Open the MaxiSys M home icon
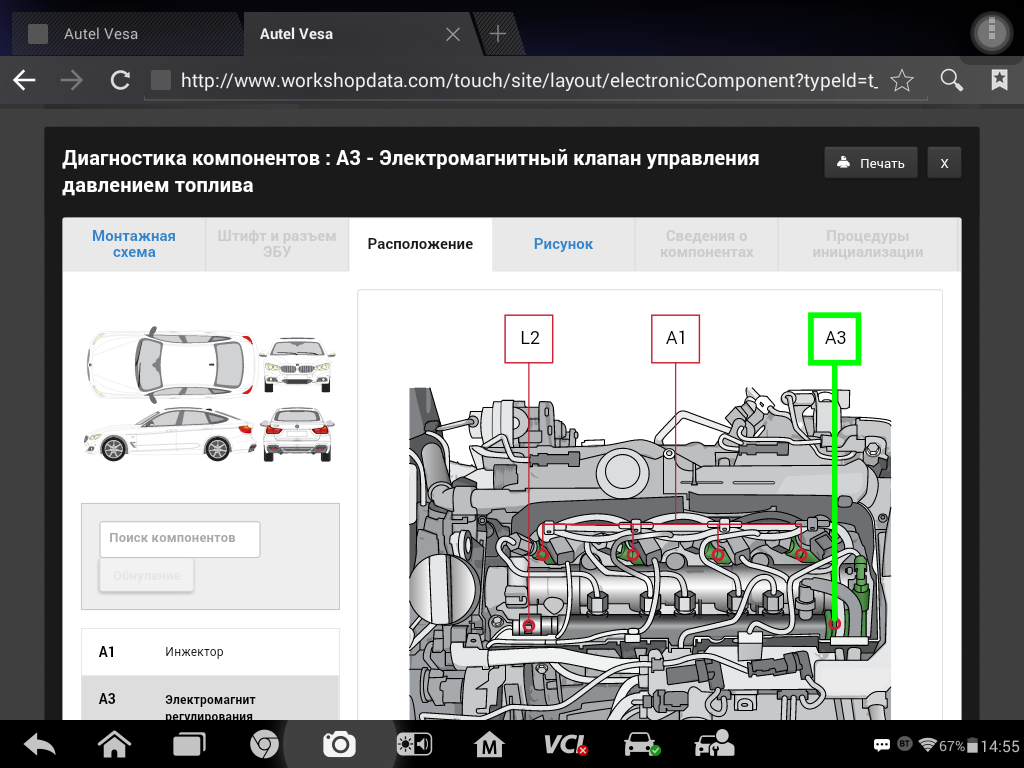The image size is (1024, 768). coord(488,744)
